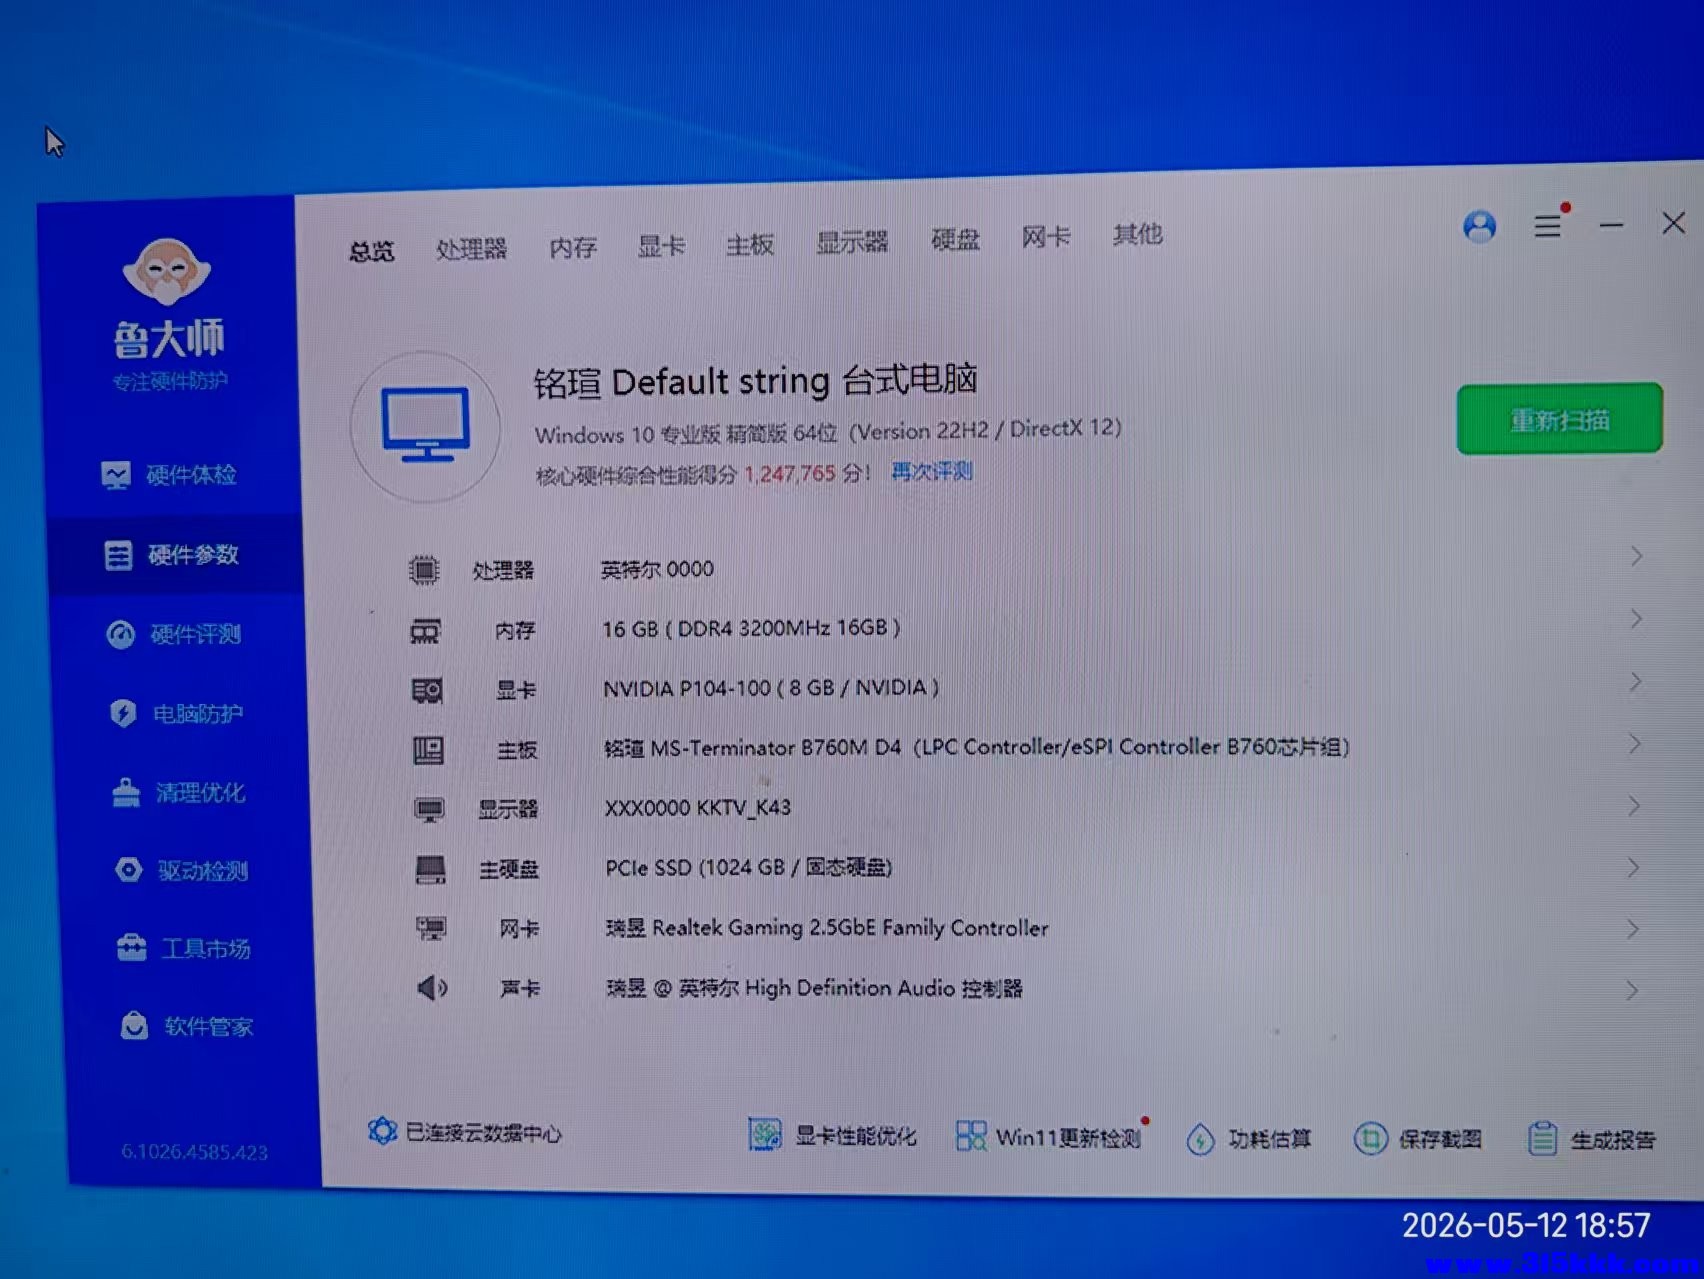Image resolution: width=1704 pixels, height=1279 pixels.
Task: Expand the 网卡 Realtek row chevron
Action: [x=1633, y=929]
